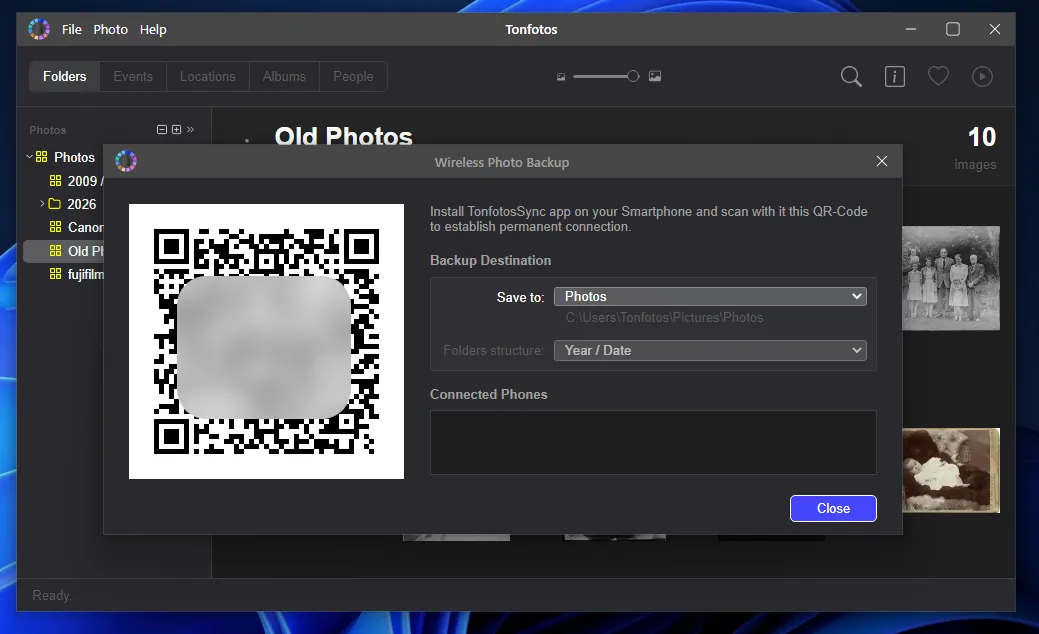
Task: Expand the 2026 folder node
Action: tap(42, 204)
